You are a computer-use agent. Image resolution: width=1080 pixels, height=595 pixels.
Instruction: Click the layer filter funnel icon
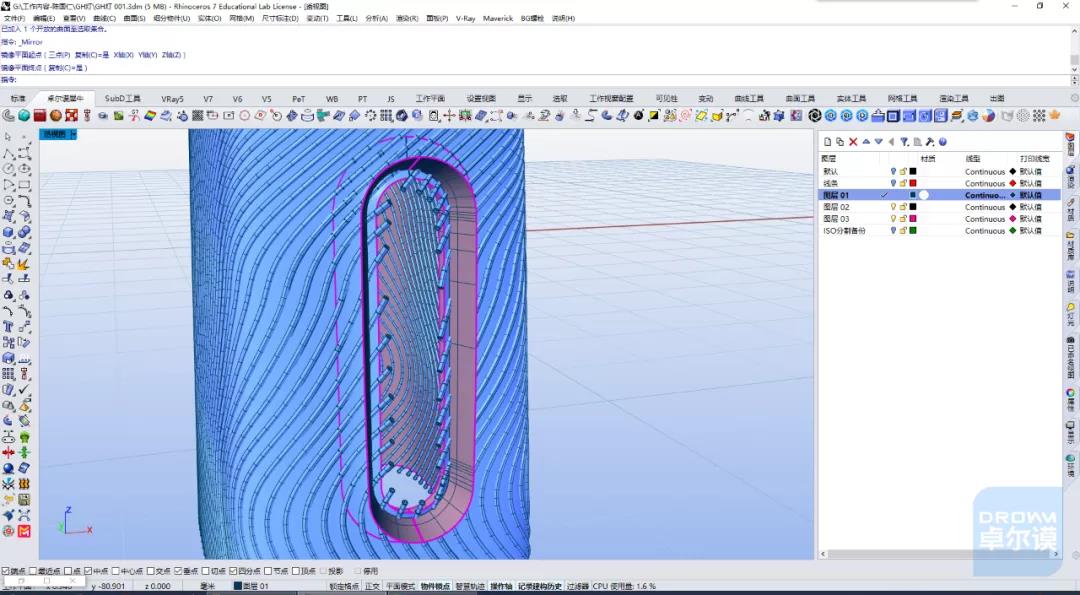(x=904, y=142)
